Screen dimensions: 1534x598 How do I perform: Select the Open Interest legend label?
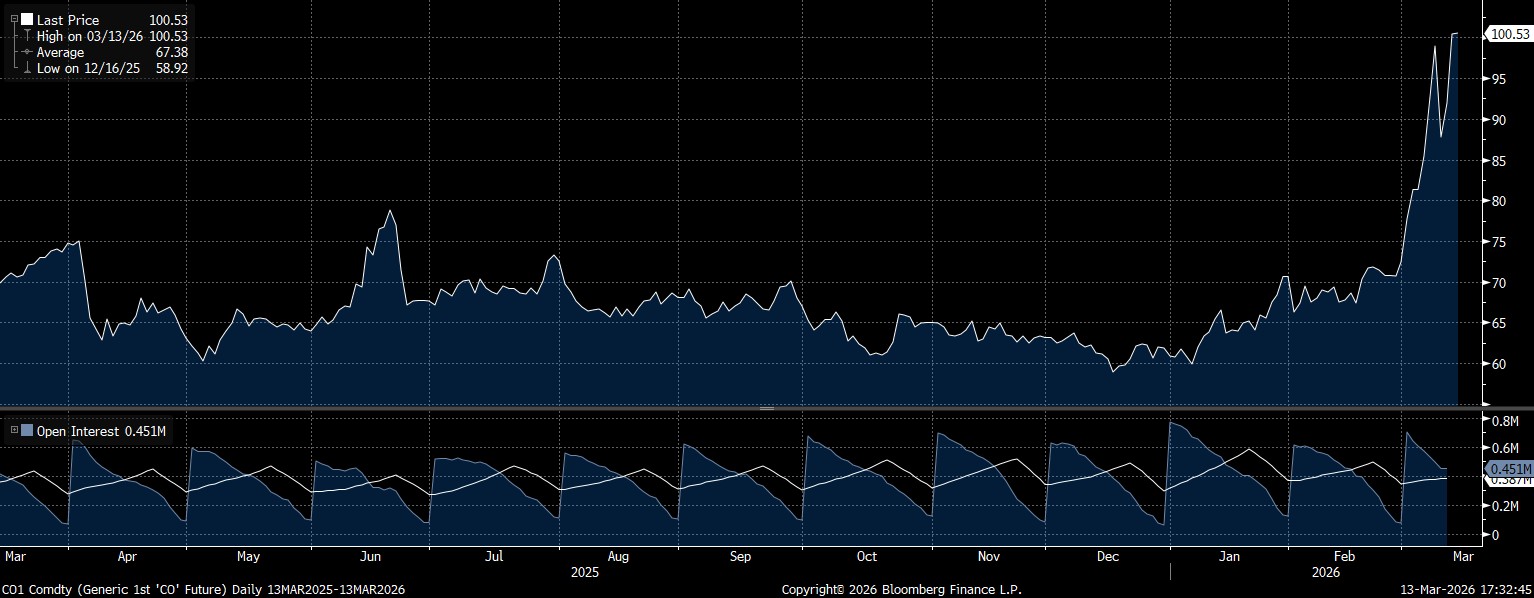[x=78, y=431]
